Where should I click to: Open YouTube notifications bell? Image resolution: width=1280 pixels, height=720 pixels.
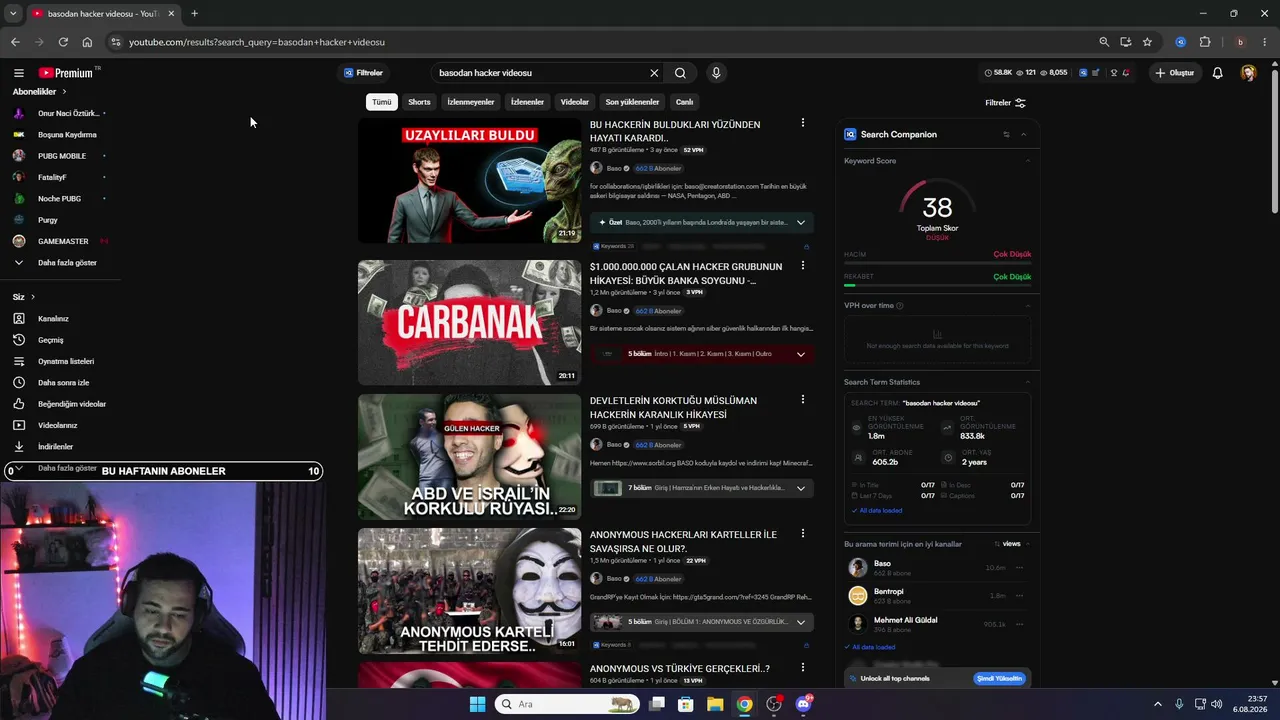click(x=1217, y=73)
